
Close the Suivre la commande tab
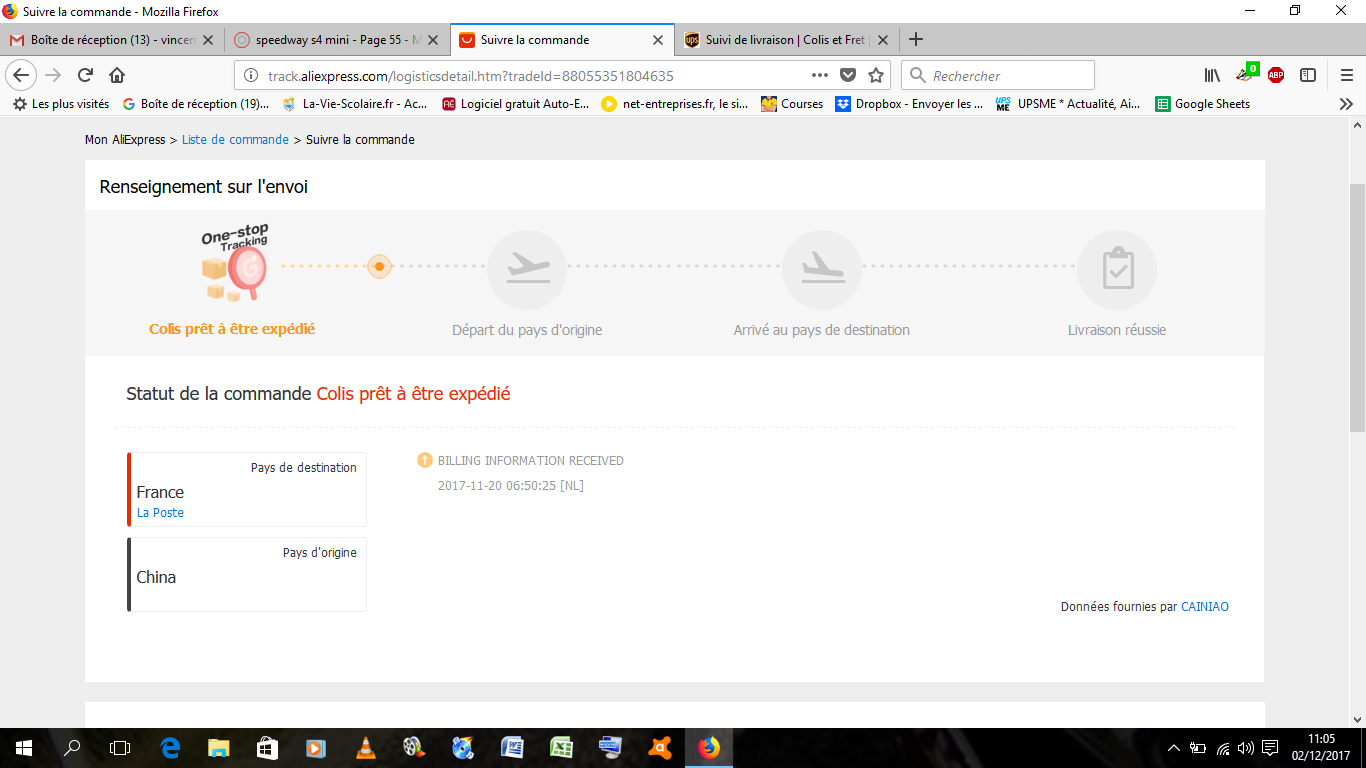pyautogui.click(x=657, y=40)
